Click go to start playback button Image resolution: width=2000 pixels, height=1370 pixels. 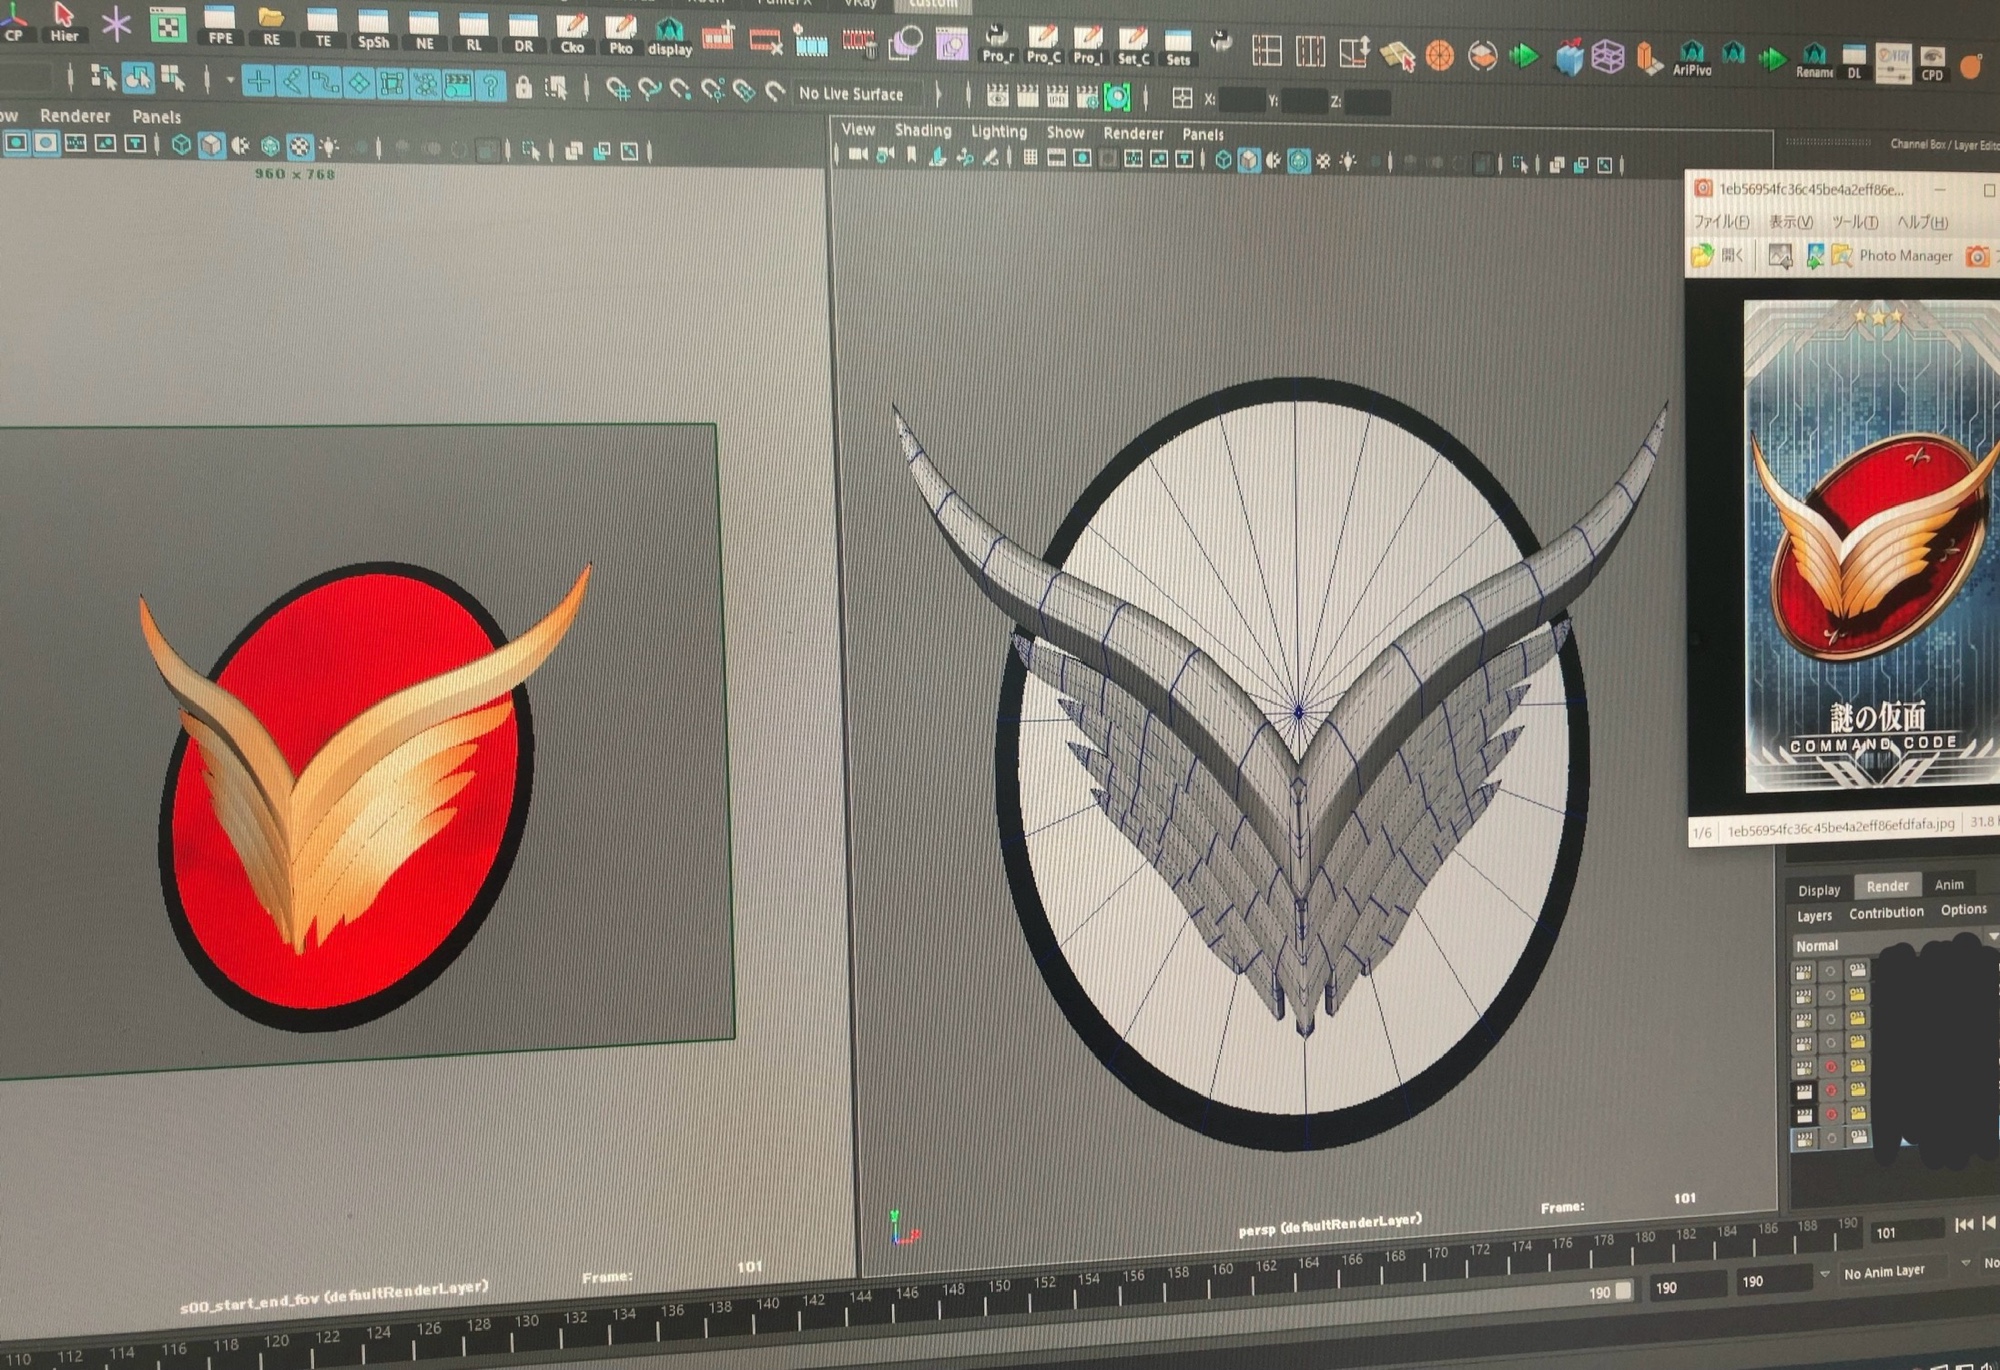pyautogui.click(x=1963, y=1224)
